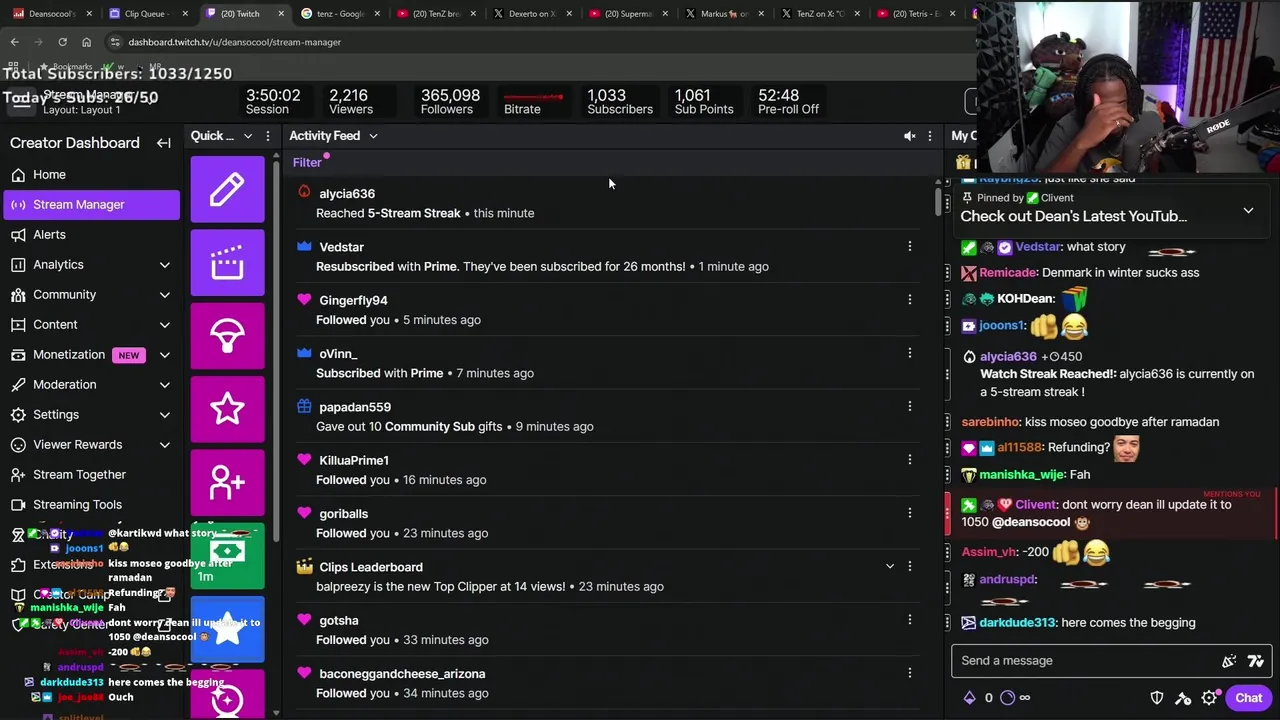Open more options for papadan559 gift row

click(909, 406)
